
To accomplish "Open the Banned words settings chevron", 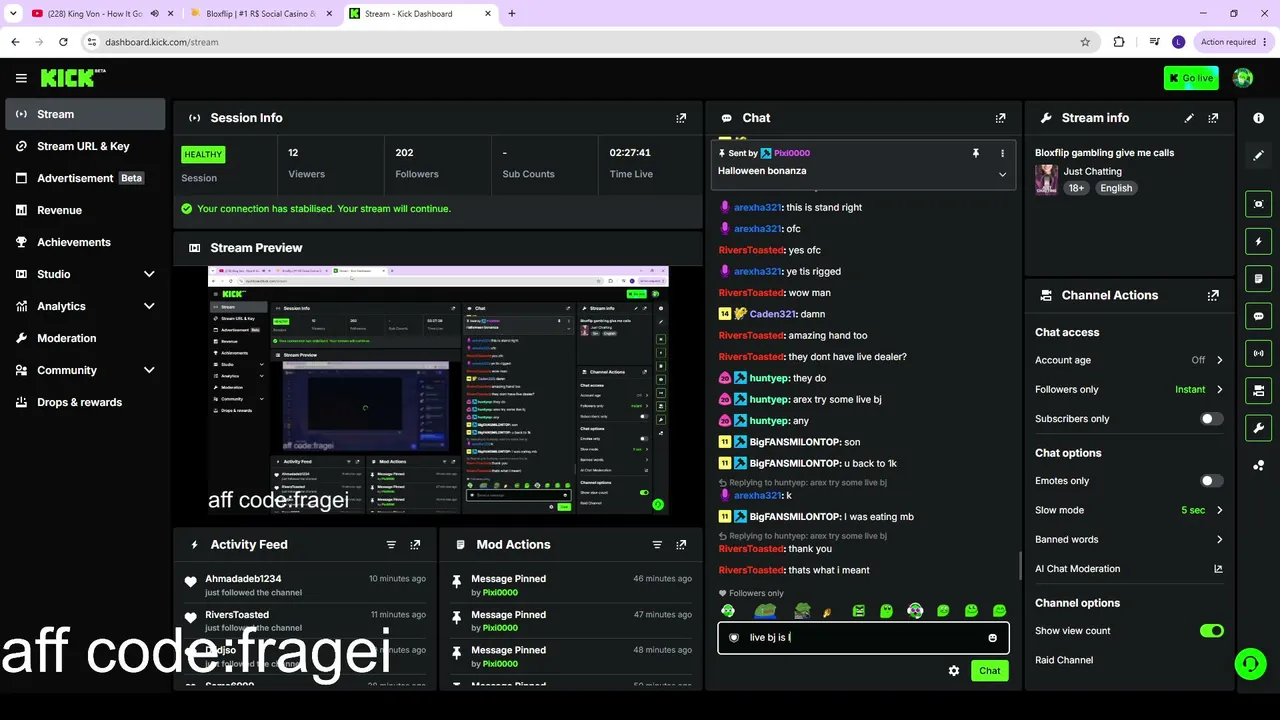I will point(1219,540).
